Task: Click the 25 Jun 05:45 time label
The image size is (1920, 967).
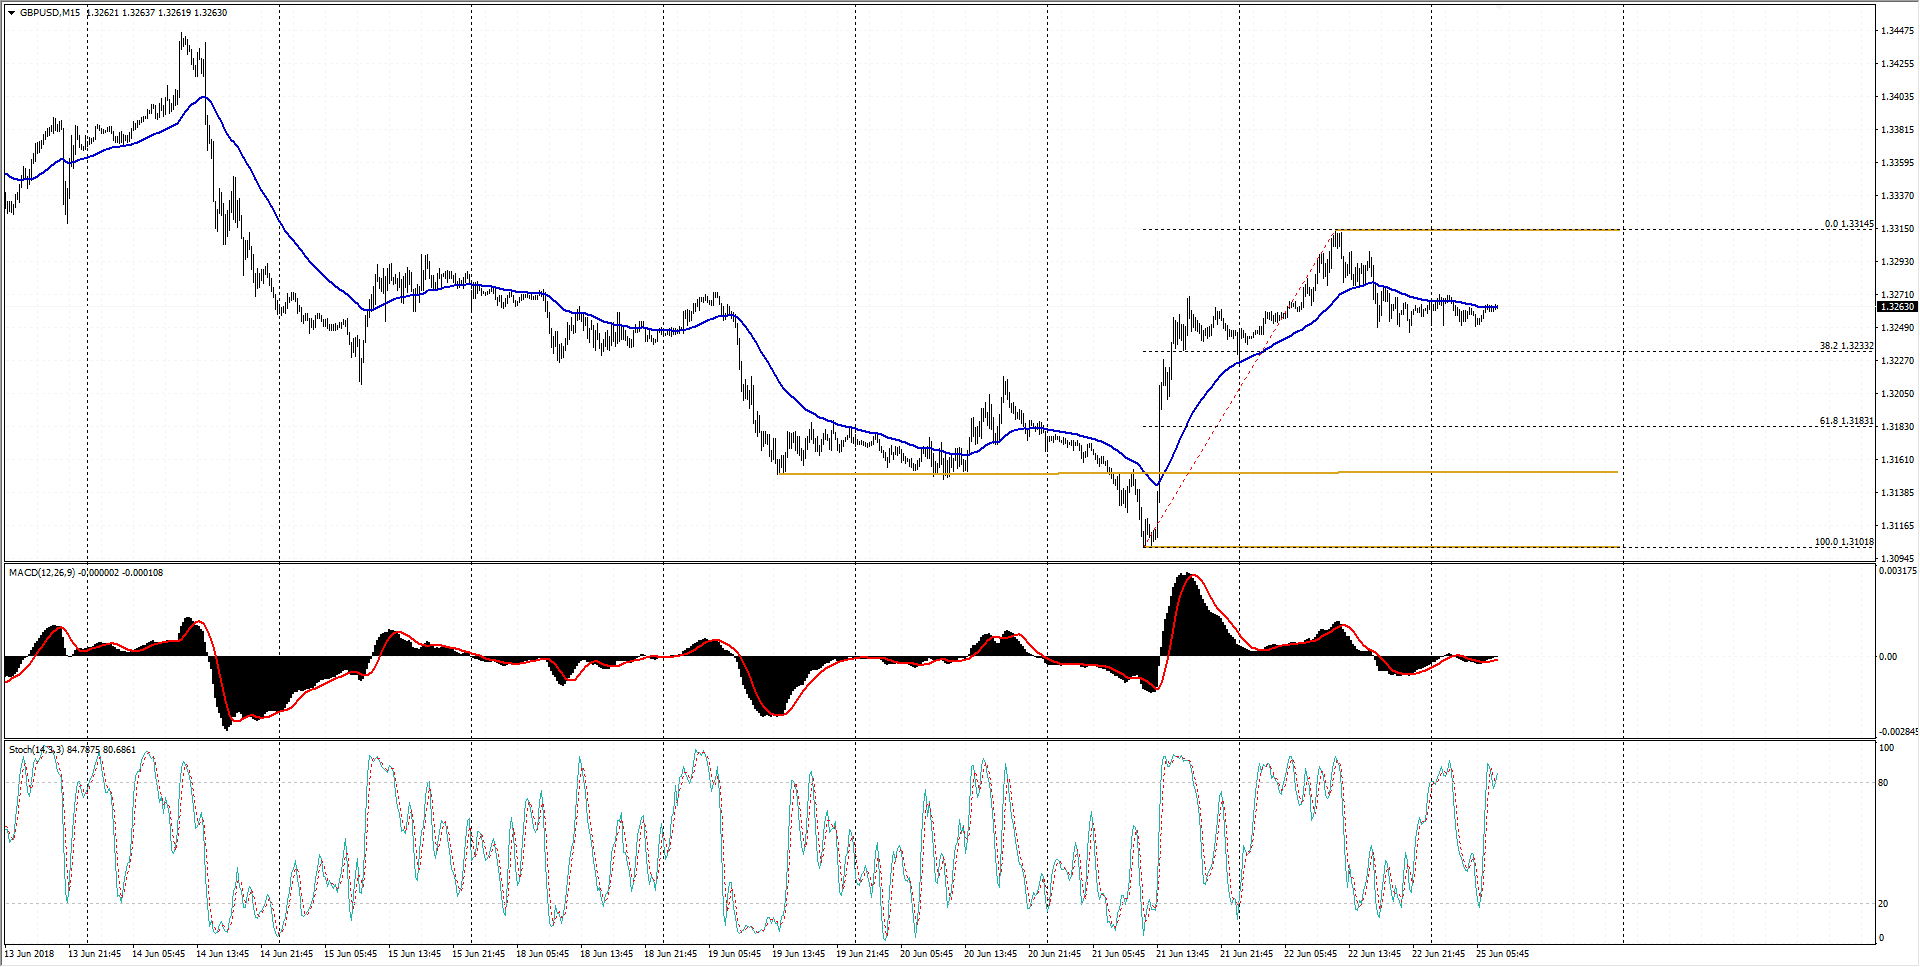Action: (x=1502, y=954)
